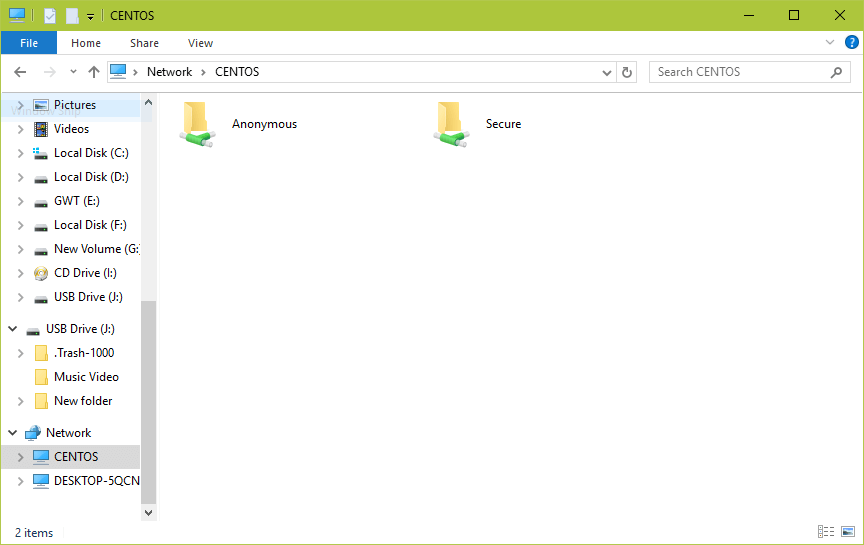Viewport: 864px width, 545px height.
Task: Collapse the Network tree node
Action: click(x=13, y=433)
